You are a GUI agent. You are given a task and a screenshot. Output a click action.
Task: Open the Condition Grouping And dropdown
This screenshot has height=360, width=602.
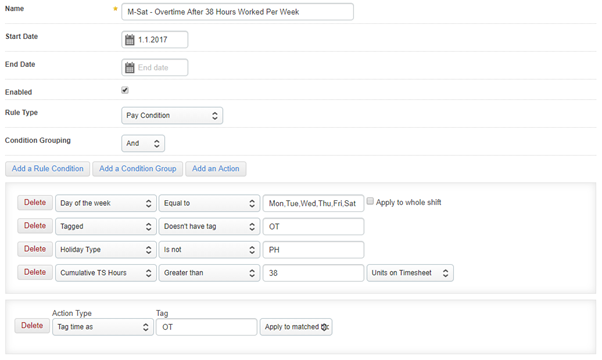point(143,144)
